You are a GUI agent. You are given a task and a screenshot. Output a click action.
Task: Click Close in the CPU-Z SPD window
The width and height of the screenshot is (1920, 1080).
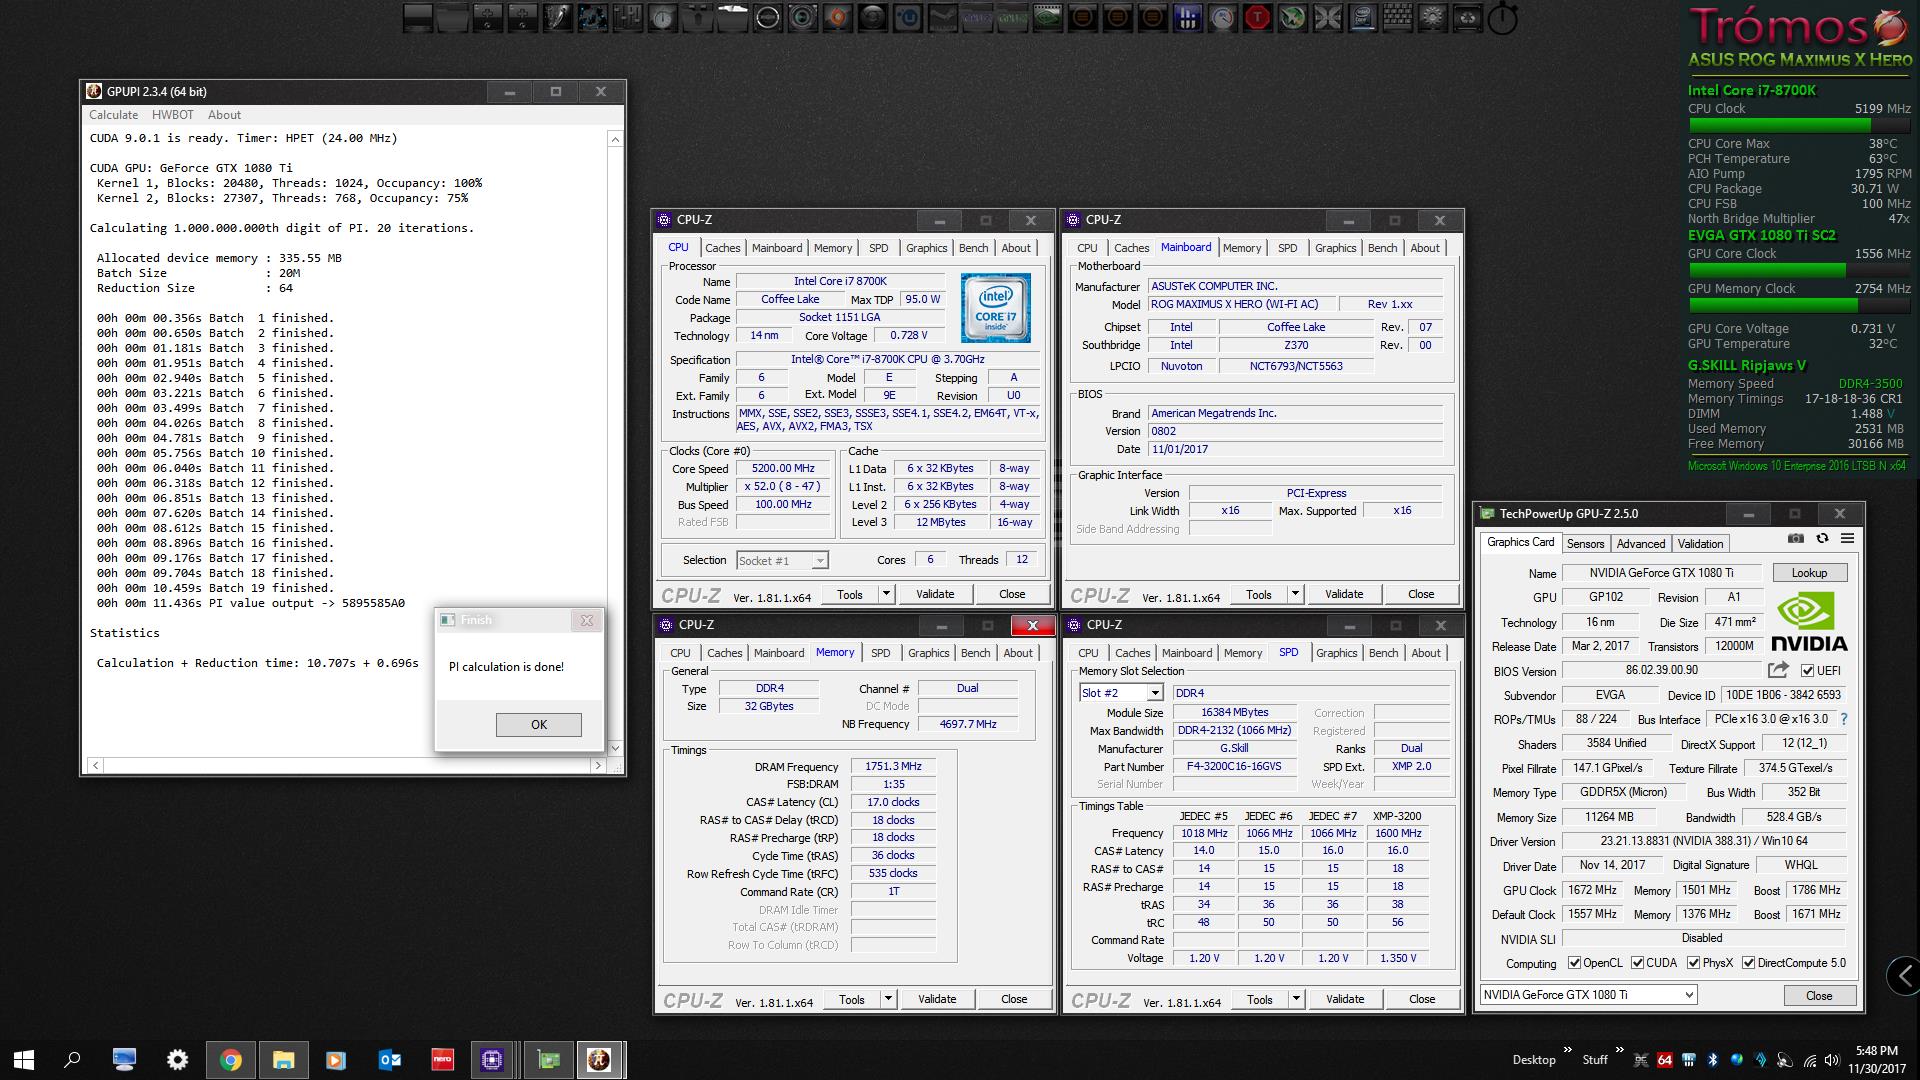1421,999
